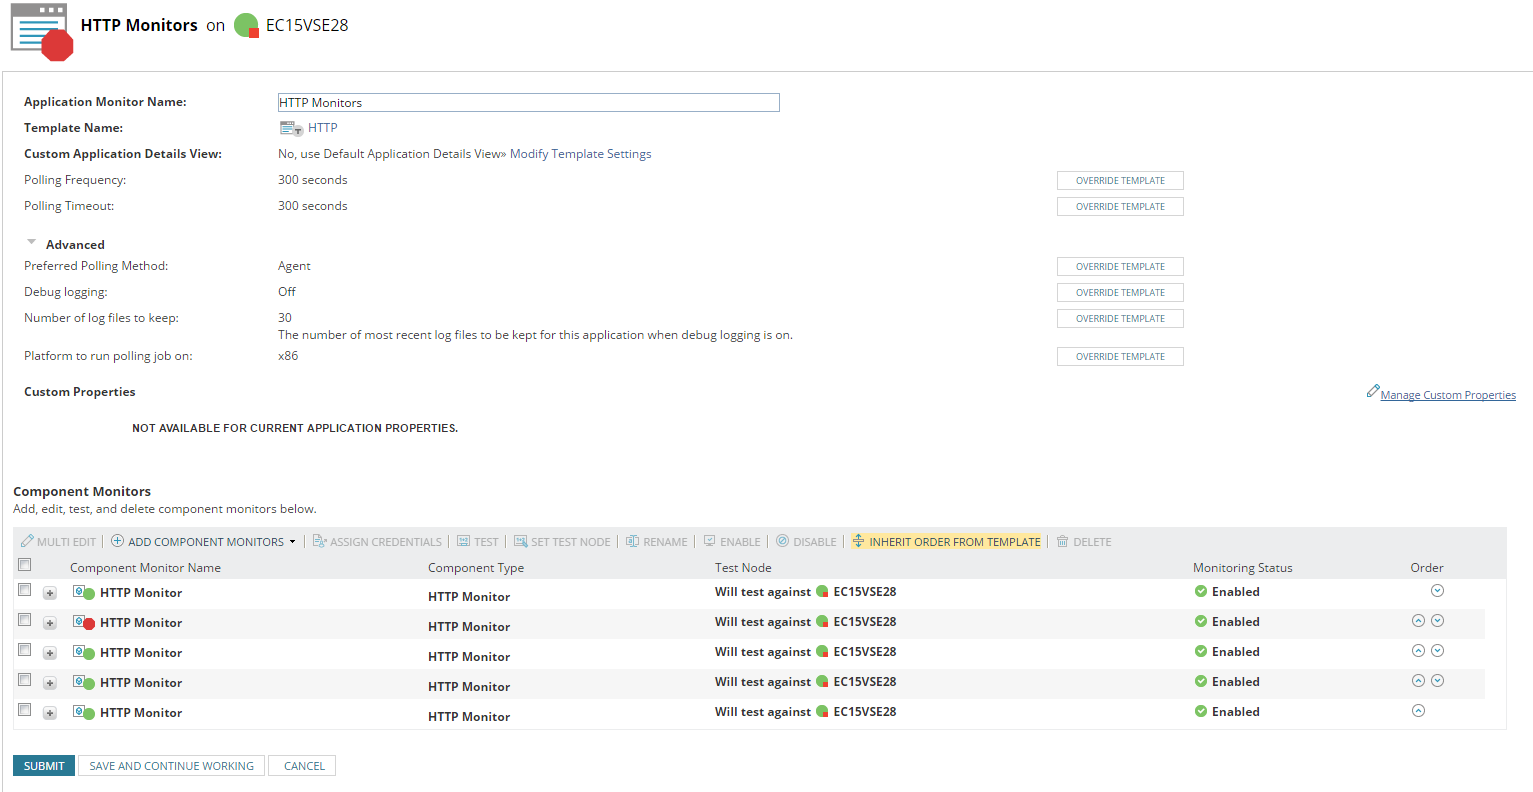Image resolution: width=1533 pixels, height=792 pixels.
Task: Click Disable in the component toolbar
Action: tap(806, 542)
